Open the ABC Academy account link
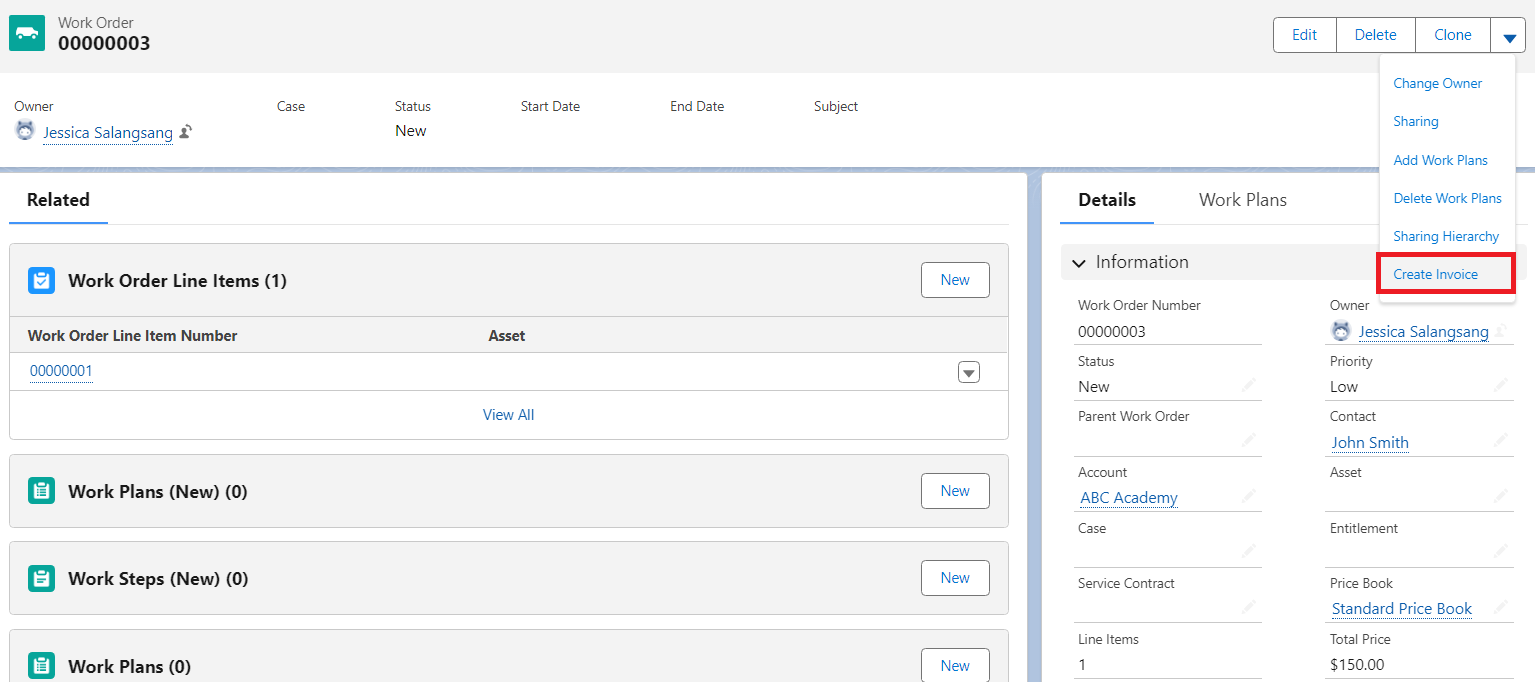This screenshot has width=1535, height=682. pyautogui.click(x=1128, y=498)
